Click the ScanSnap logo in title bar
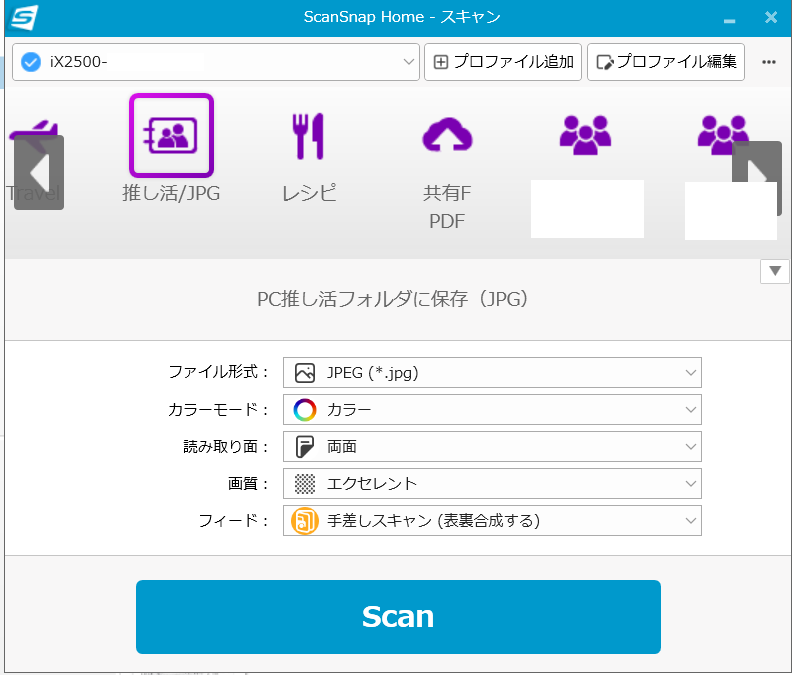The image size is (792, 675). coord(25,18)
